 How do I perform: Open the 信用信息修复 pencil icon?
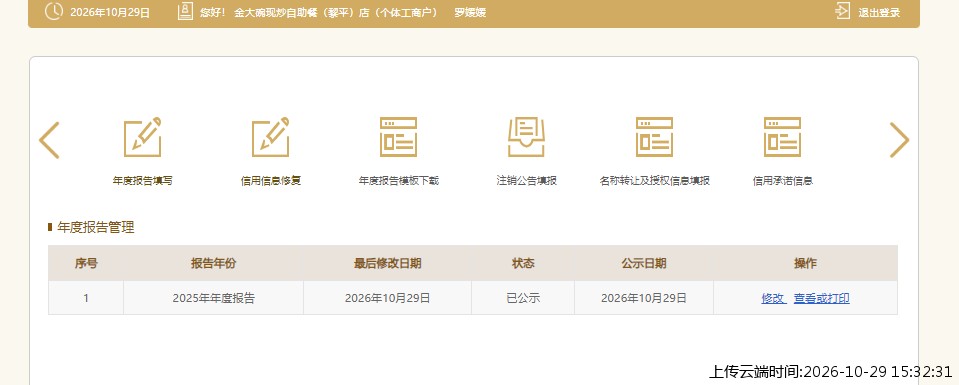tap(270, 137)
